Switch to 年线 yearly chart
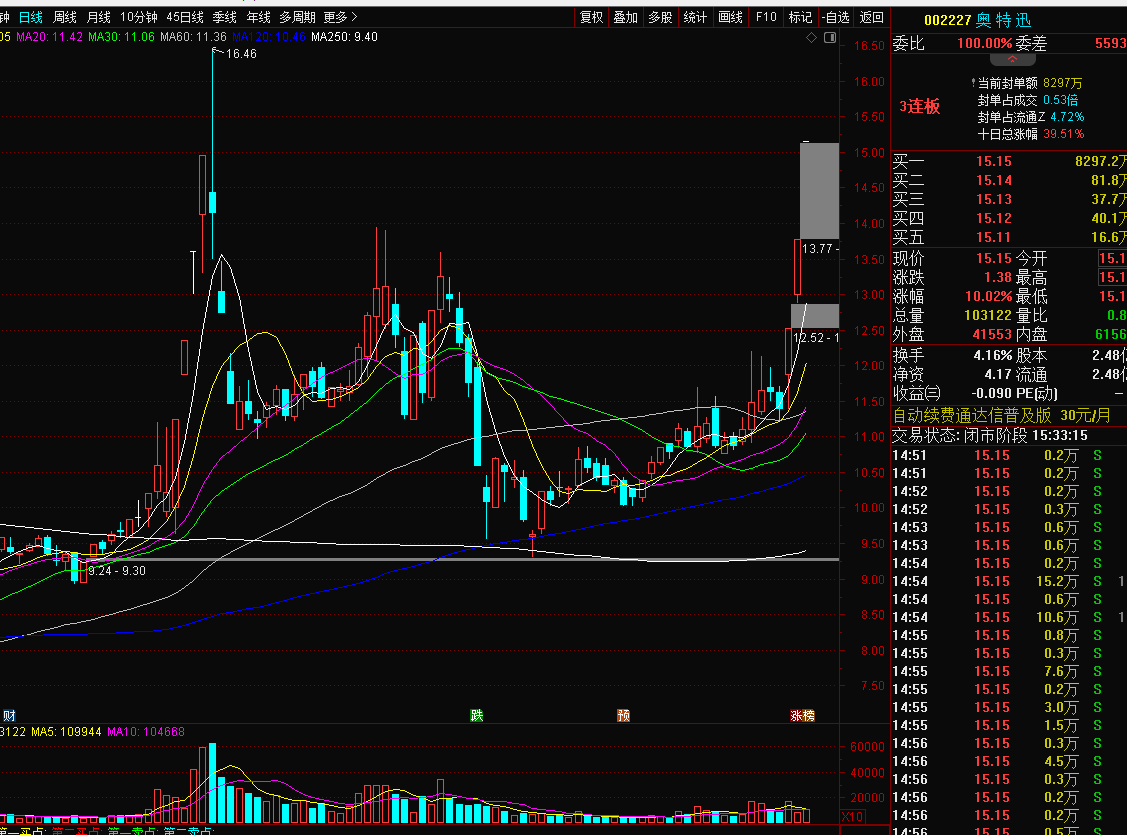The height and width of the screenshot is (835, 1127). (258, 17)
